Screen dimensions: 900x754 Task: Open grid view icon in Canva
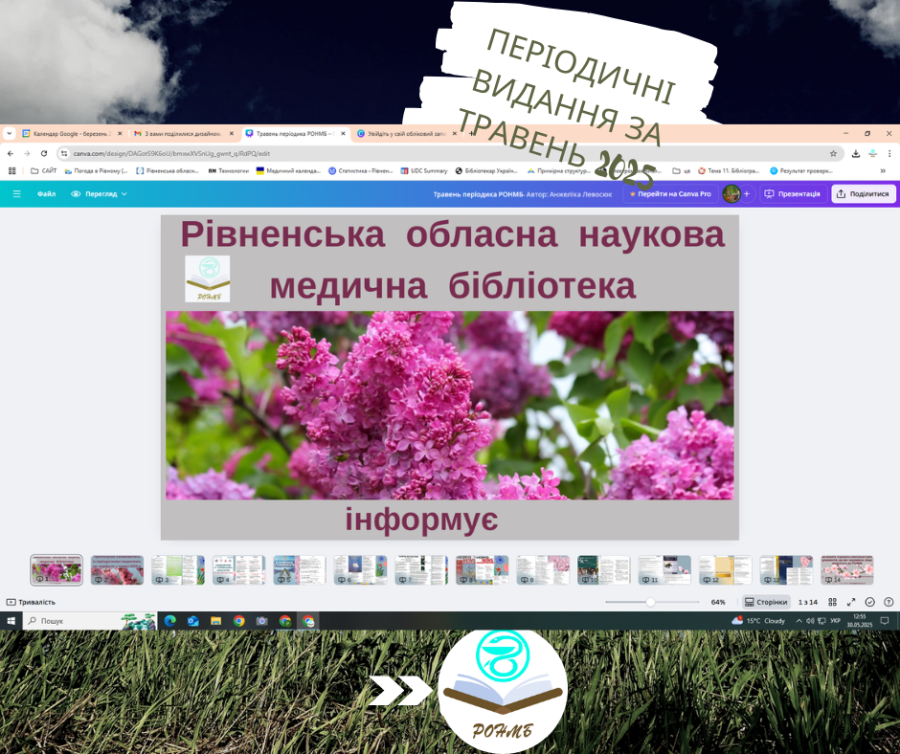tap(832, 602)
